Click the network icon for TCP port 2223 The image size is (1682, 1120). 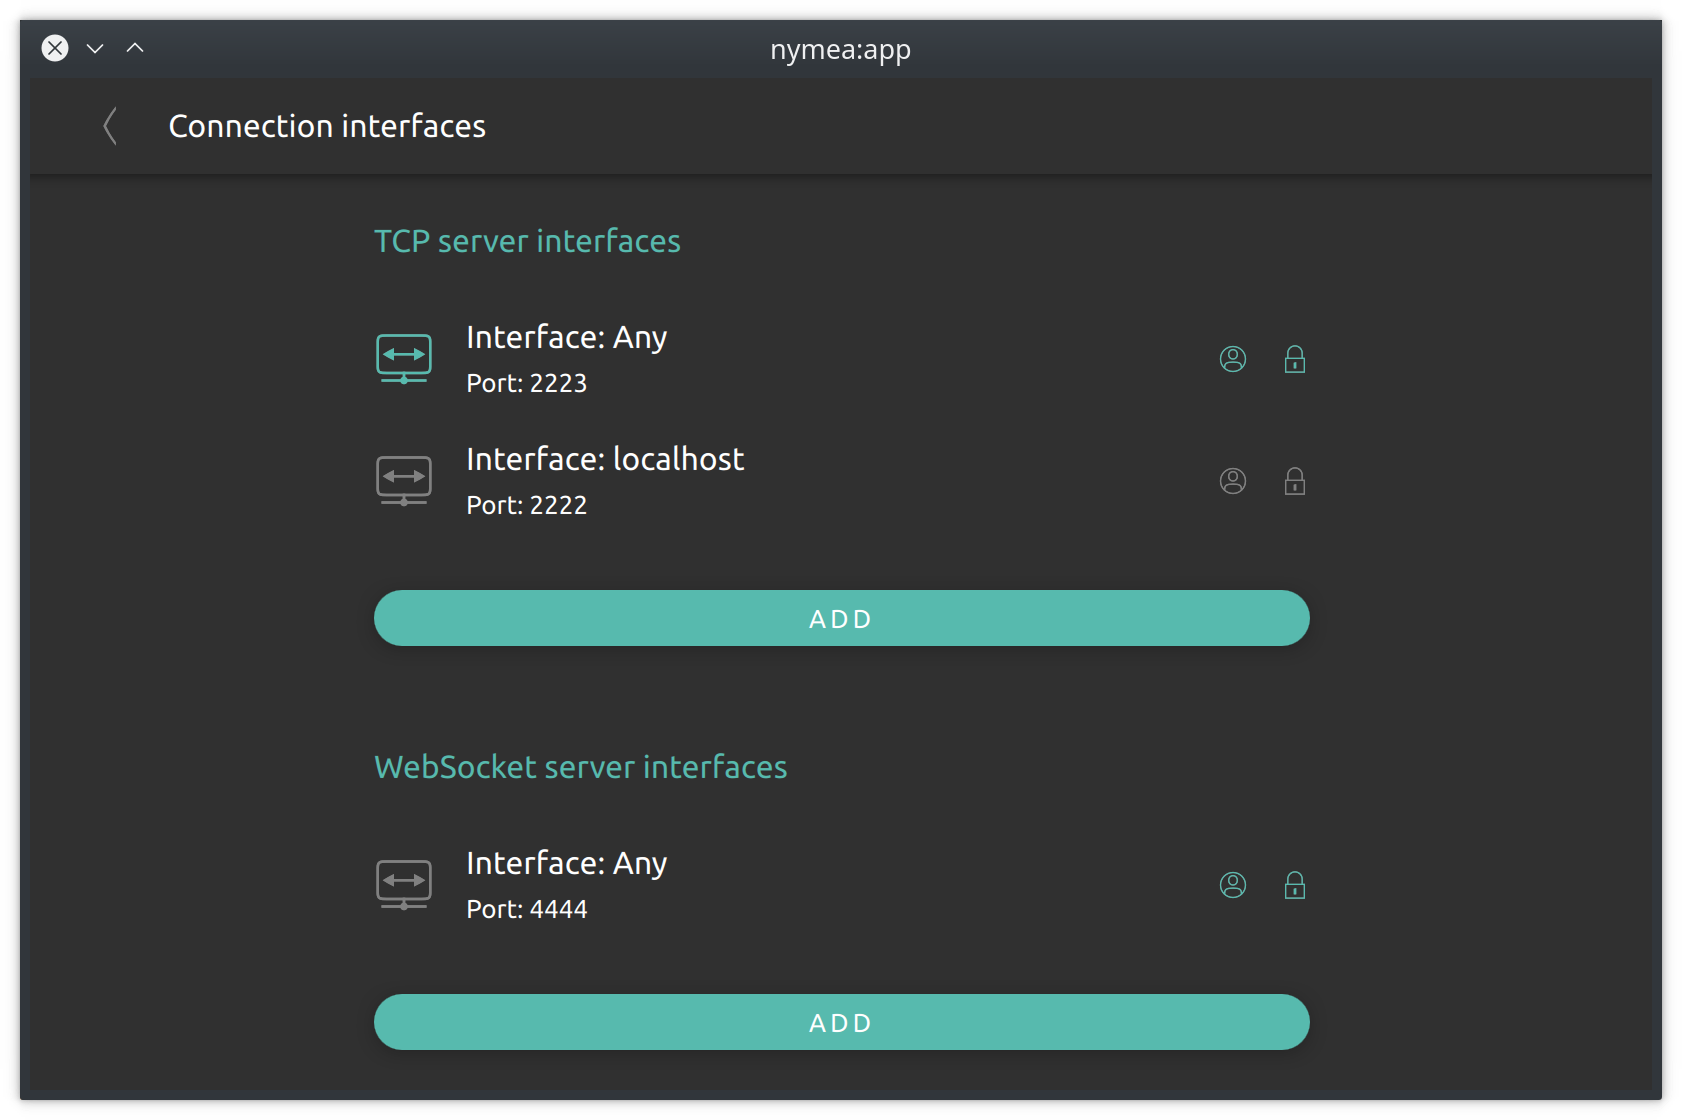(403, 359)
